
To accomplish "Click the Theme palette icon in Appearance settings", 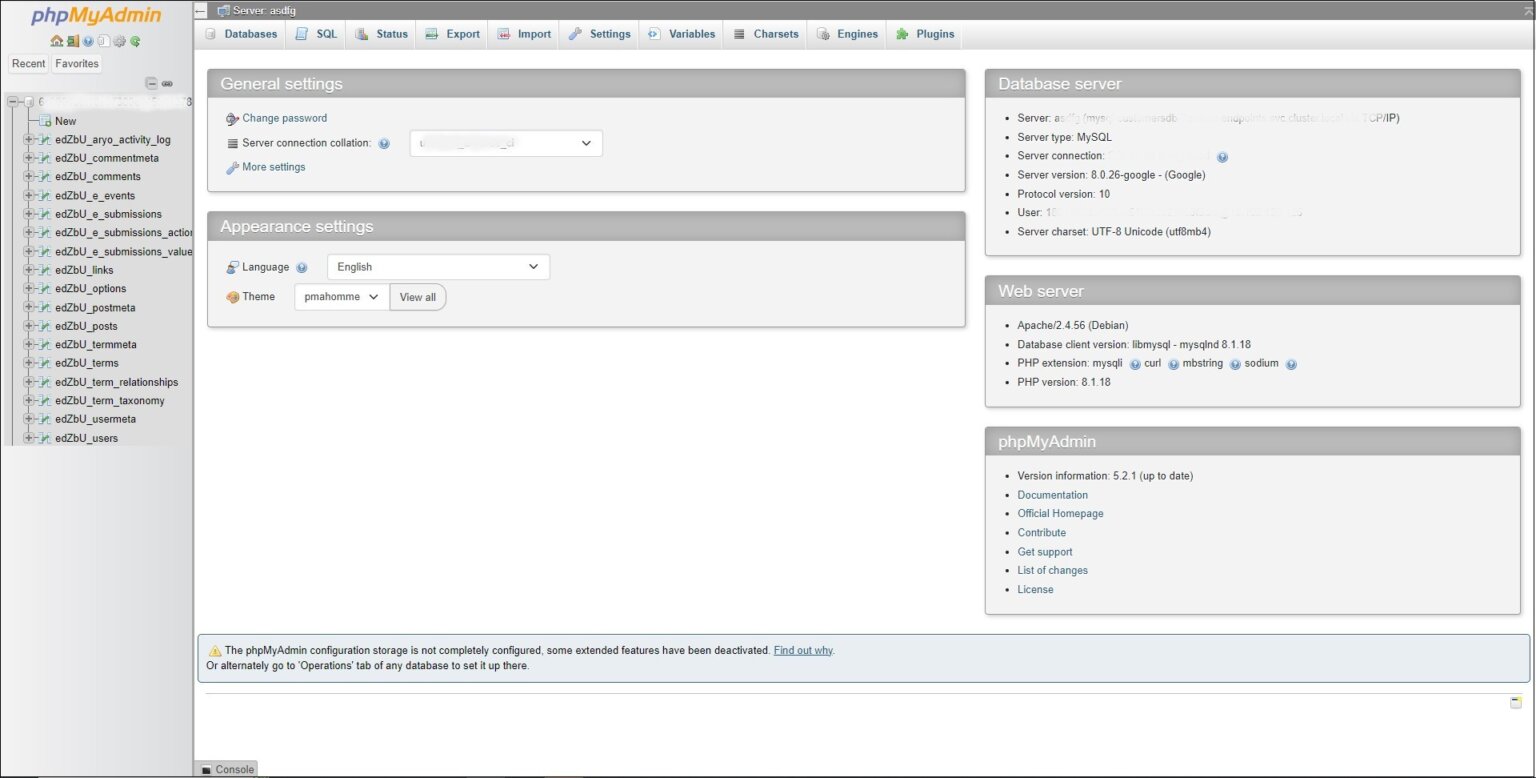I will pyautogui.click(x=230, y=296).
